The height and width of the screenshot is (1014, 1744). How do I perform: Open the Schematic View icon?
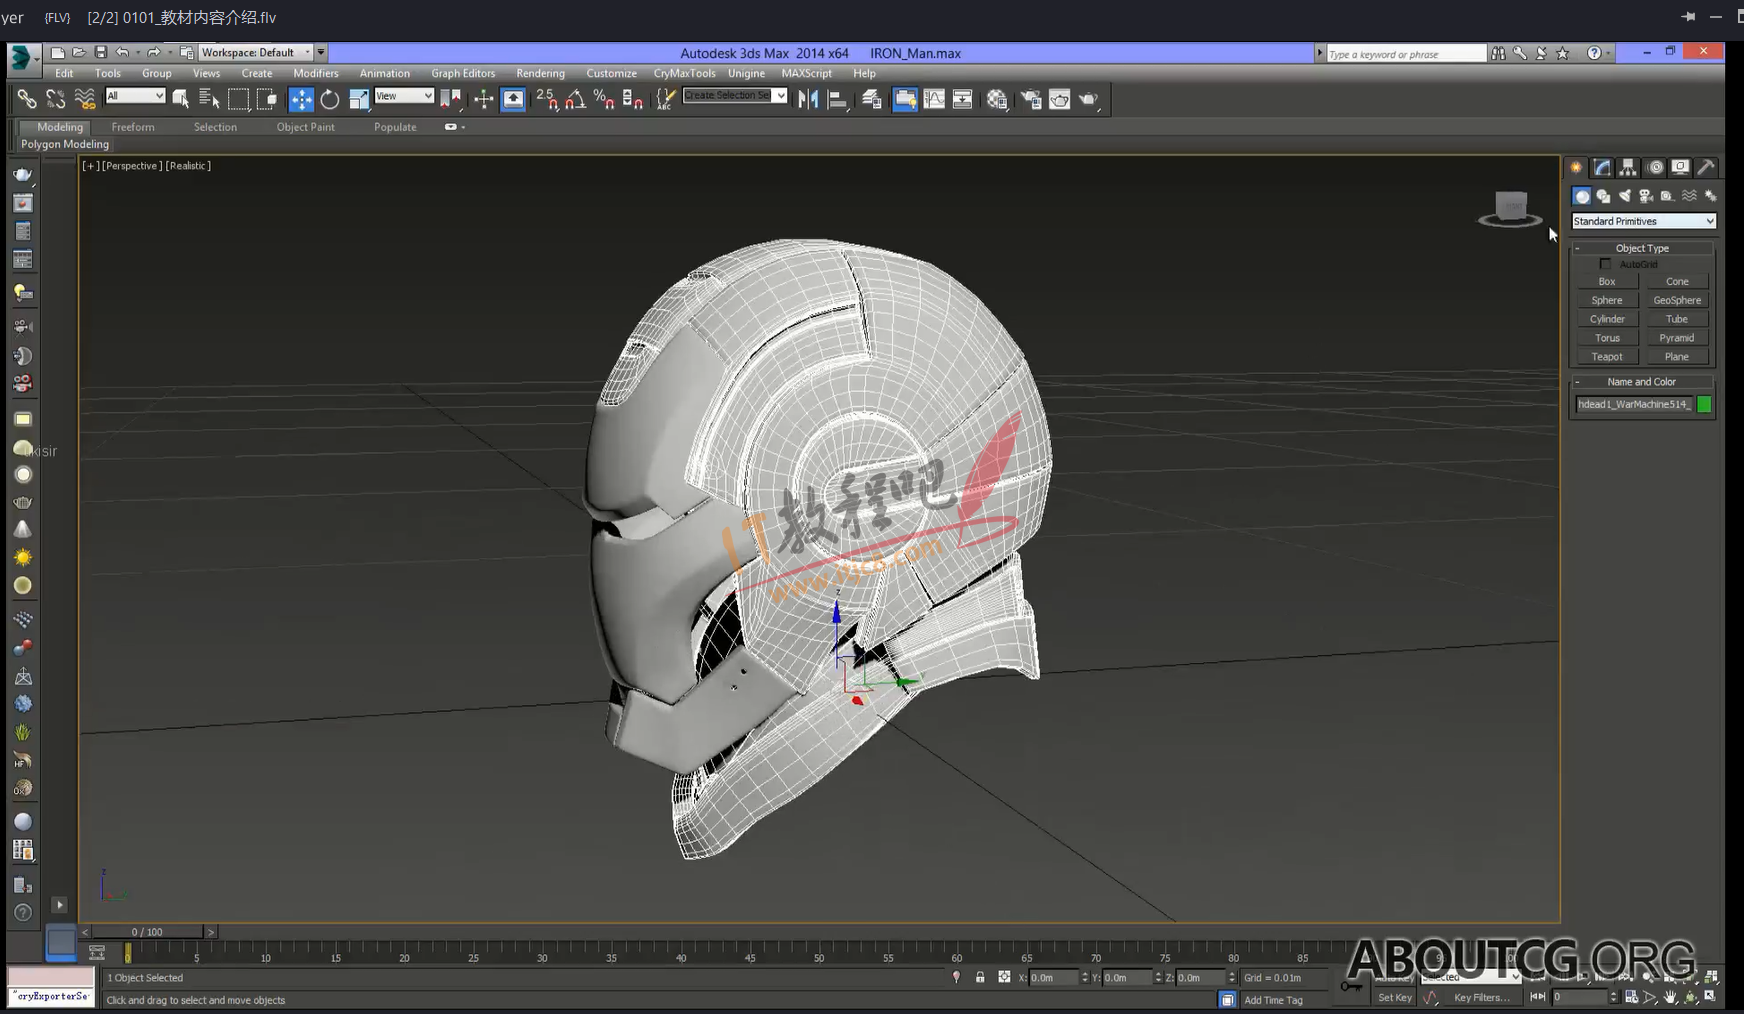click(x=962, y=99)
